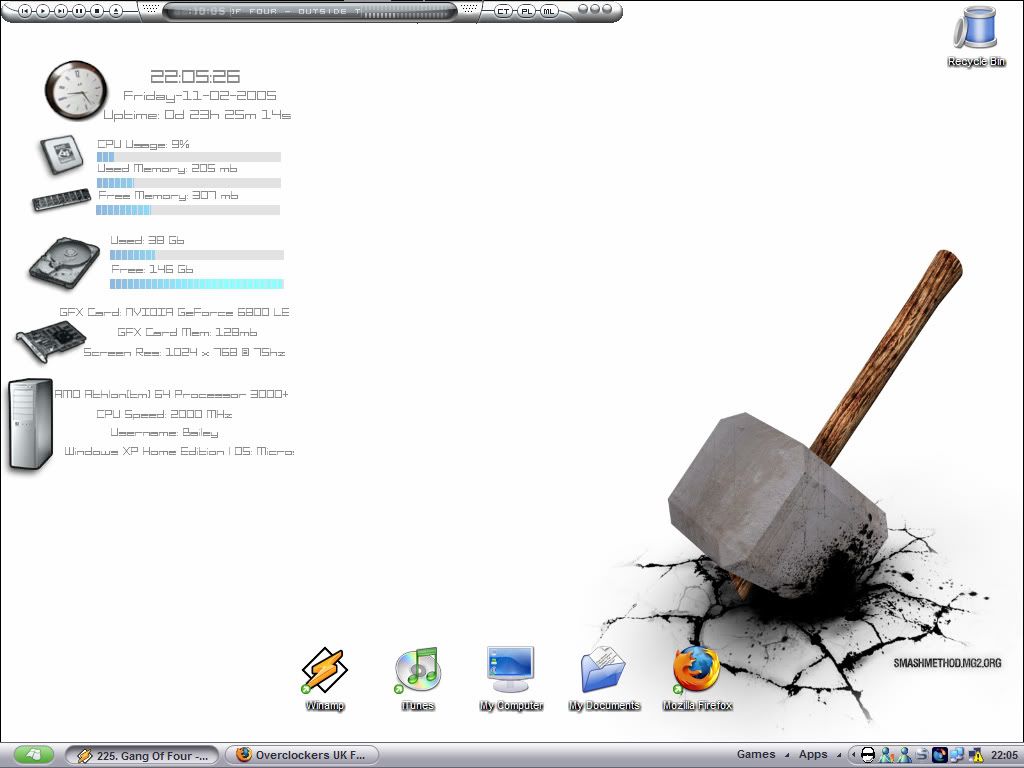Stop playback with the square Stop button
Screen dimensions: 1024x768
[x=97, y=11]
